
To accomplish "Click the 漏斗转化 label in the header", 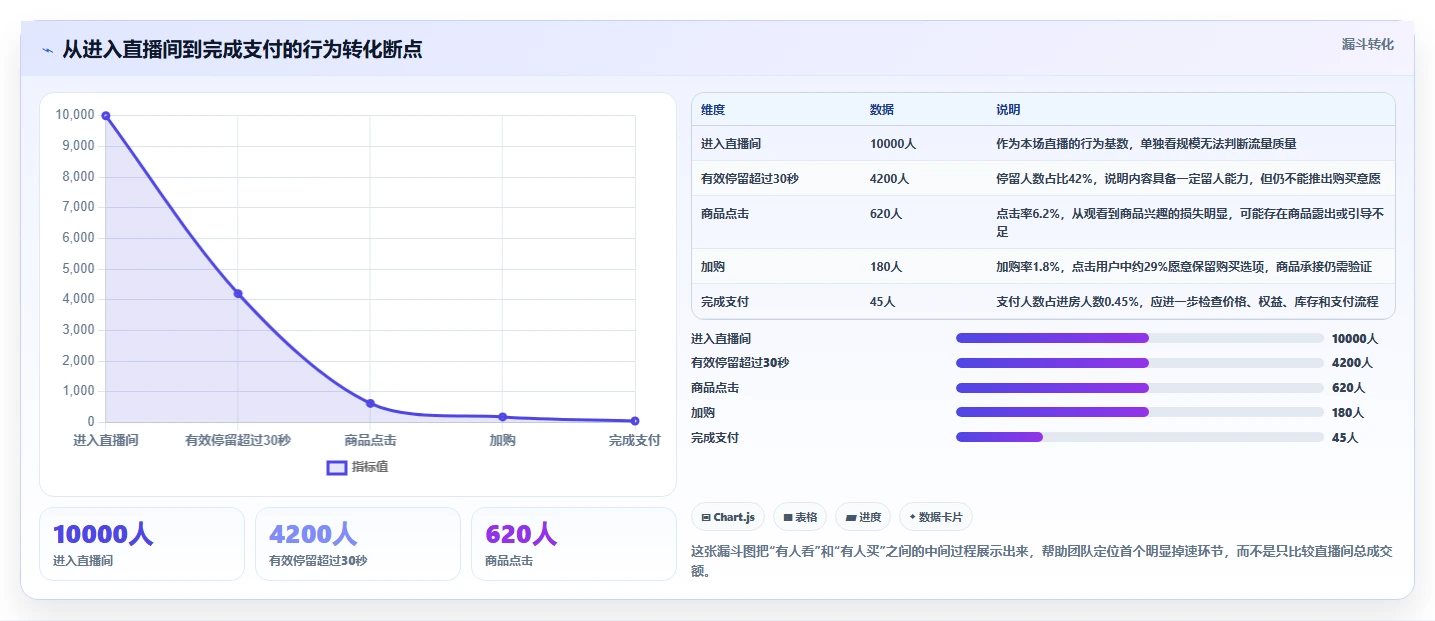I will (x=1367, y=45).
